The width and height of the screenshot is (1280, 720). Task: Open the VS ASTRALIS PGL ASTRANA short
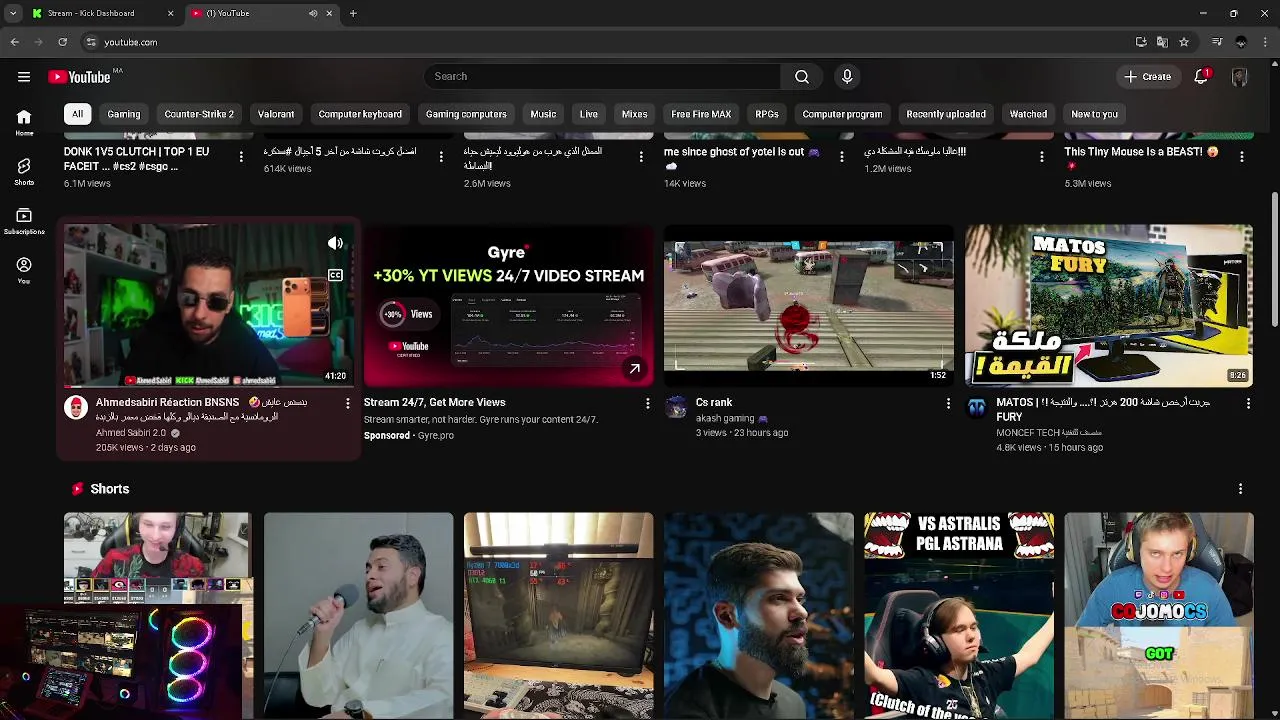point(959,616)
